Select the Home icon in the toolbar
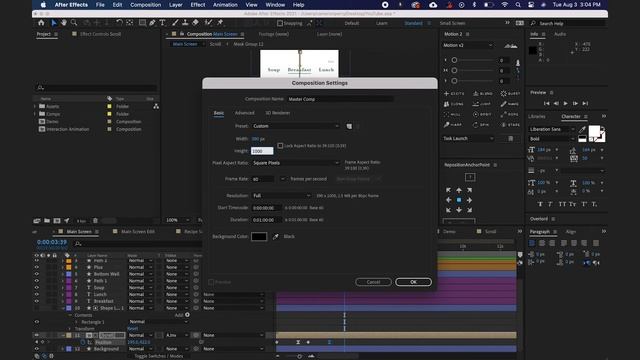Viewport: 640px width, 360px height. (x=41, y=23)
